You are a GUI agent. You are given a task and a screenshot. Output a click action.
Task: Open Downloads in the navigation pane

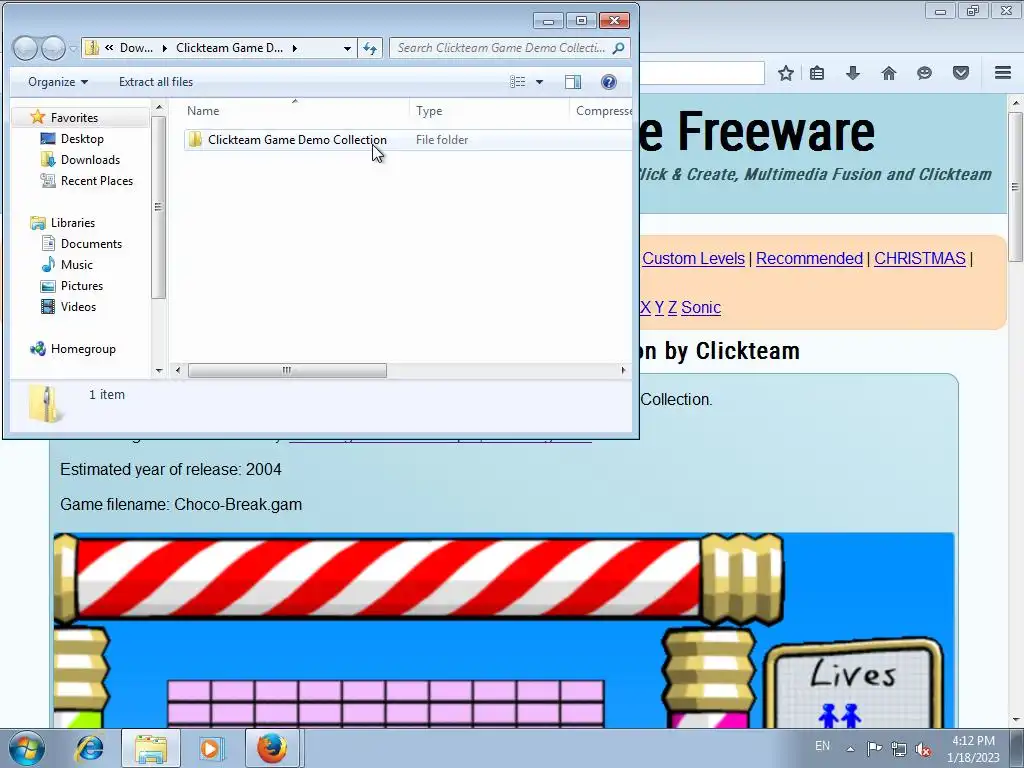pos(90,159)
